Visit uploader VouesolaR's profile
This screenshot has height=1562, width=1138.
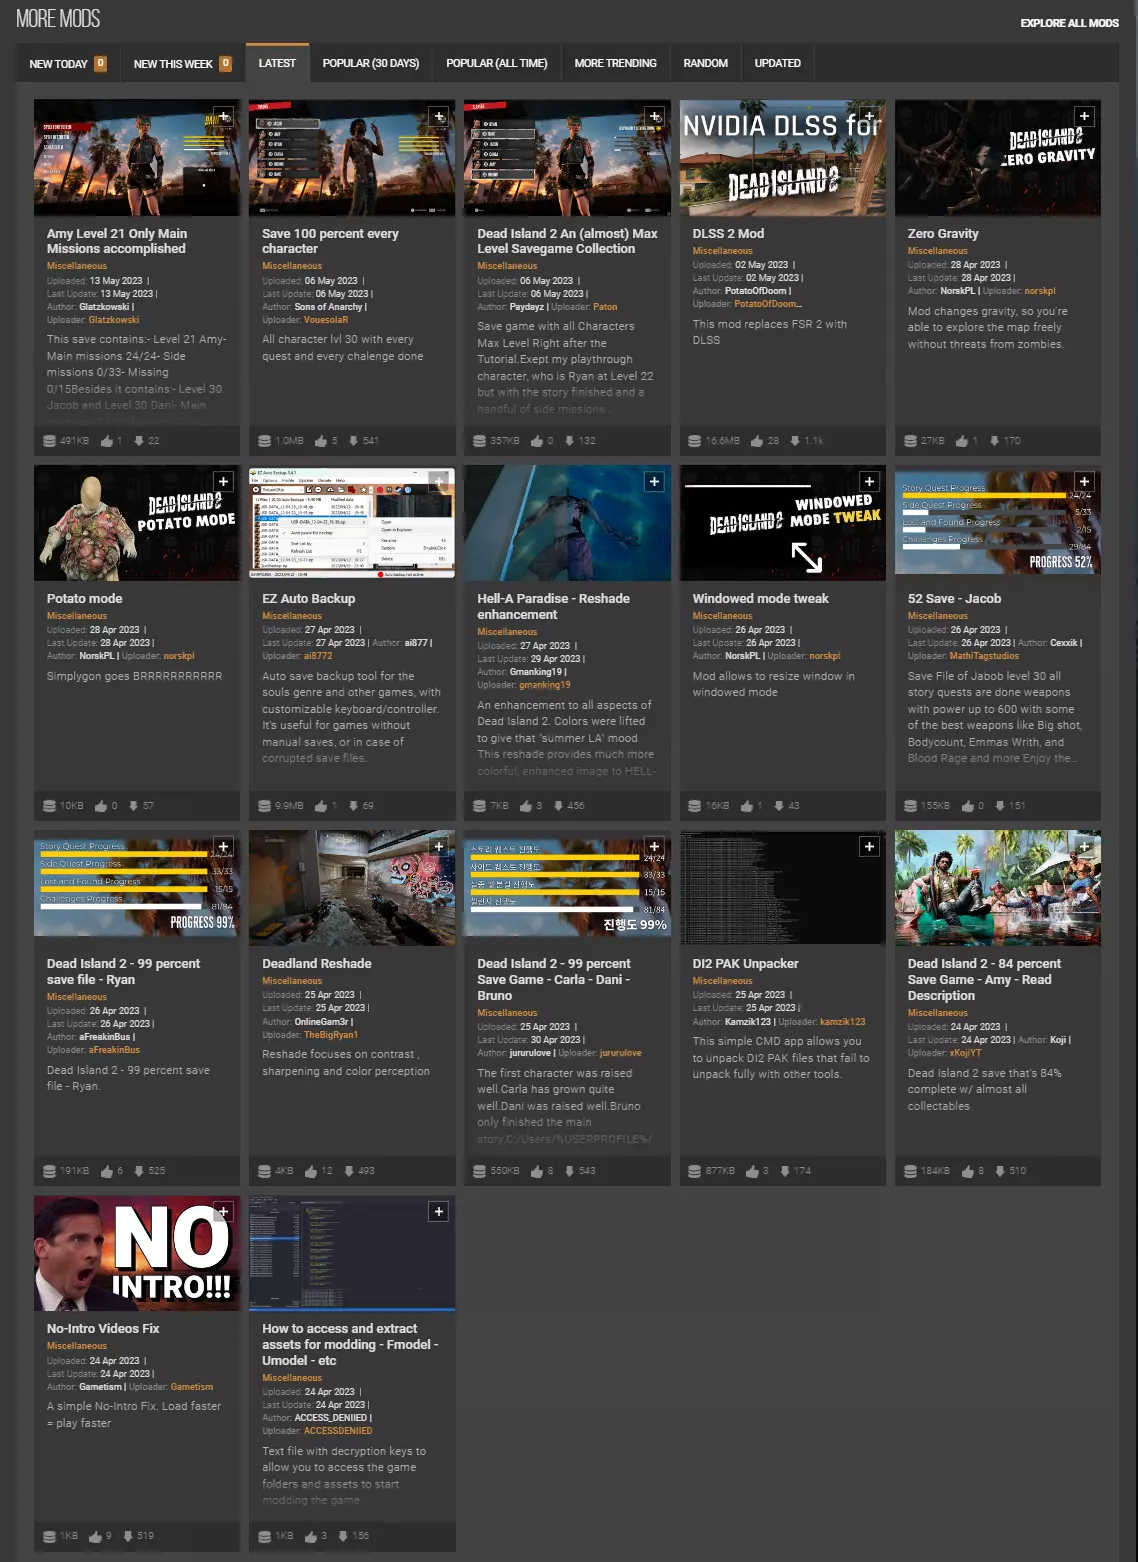[326, 320]
